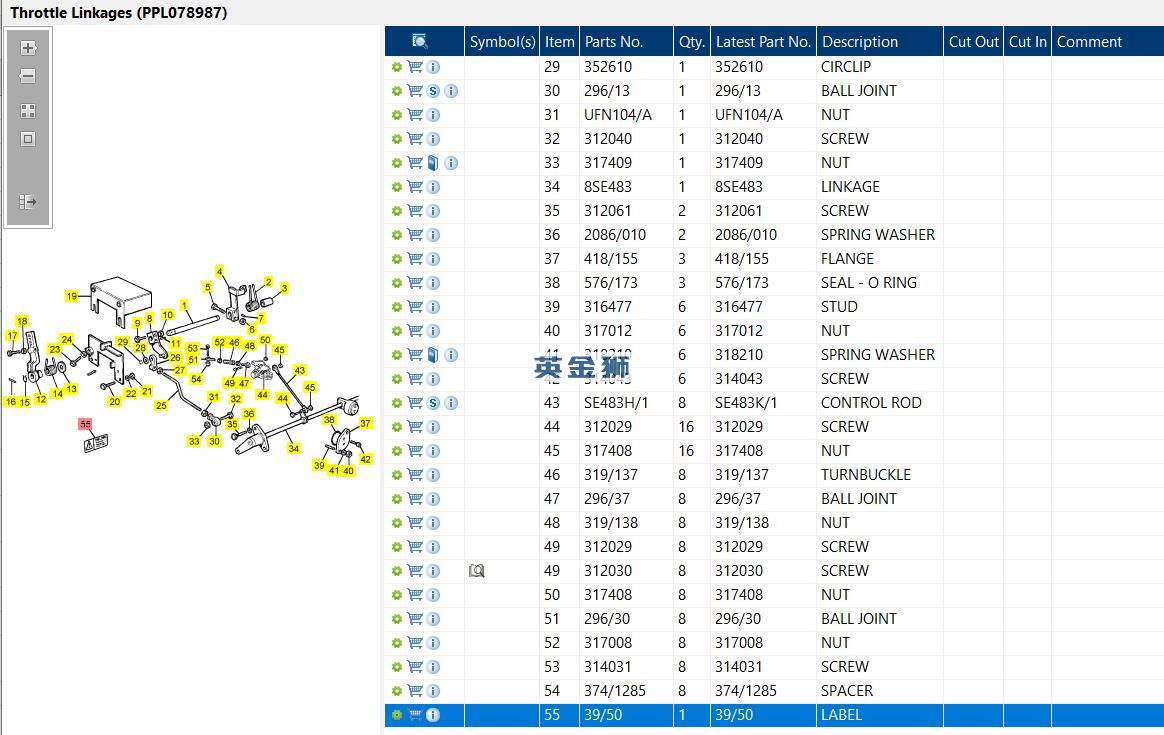1164x735 pixels.
Task: Zoom out of the parts diagram
Action: point(27,76)
